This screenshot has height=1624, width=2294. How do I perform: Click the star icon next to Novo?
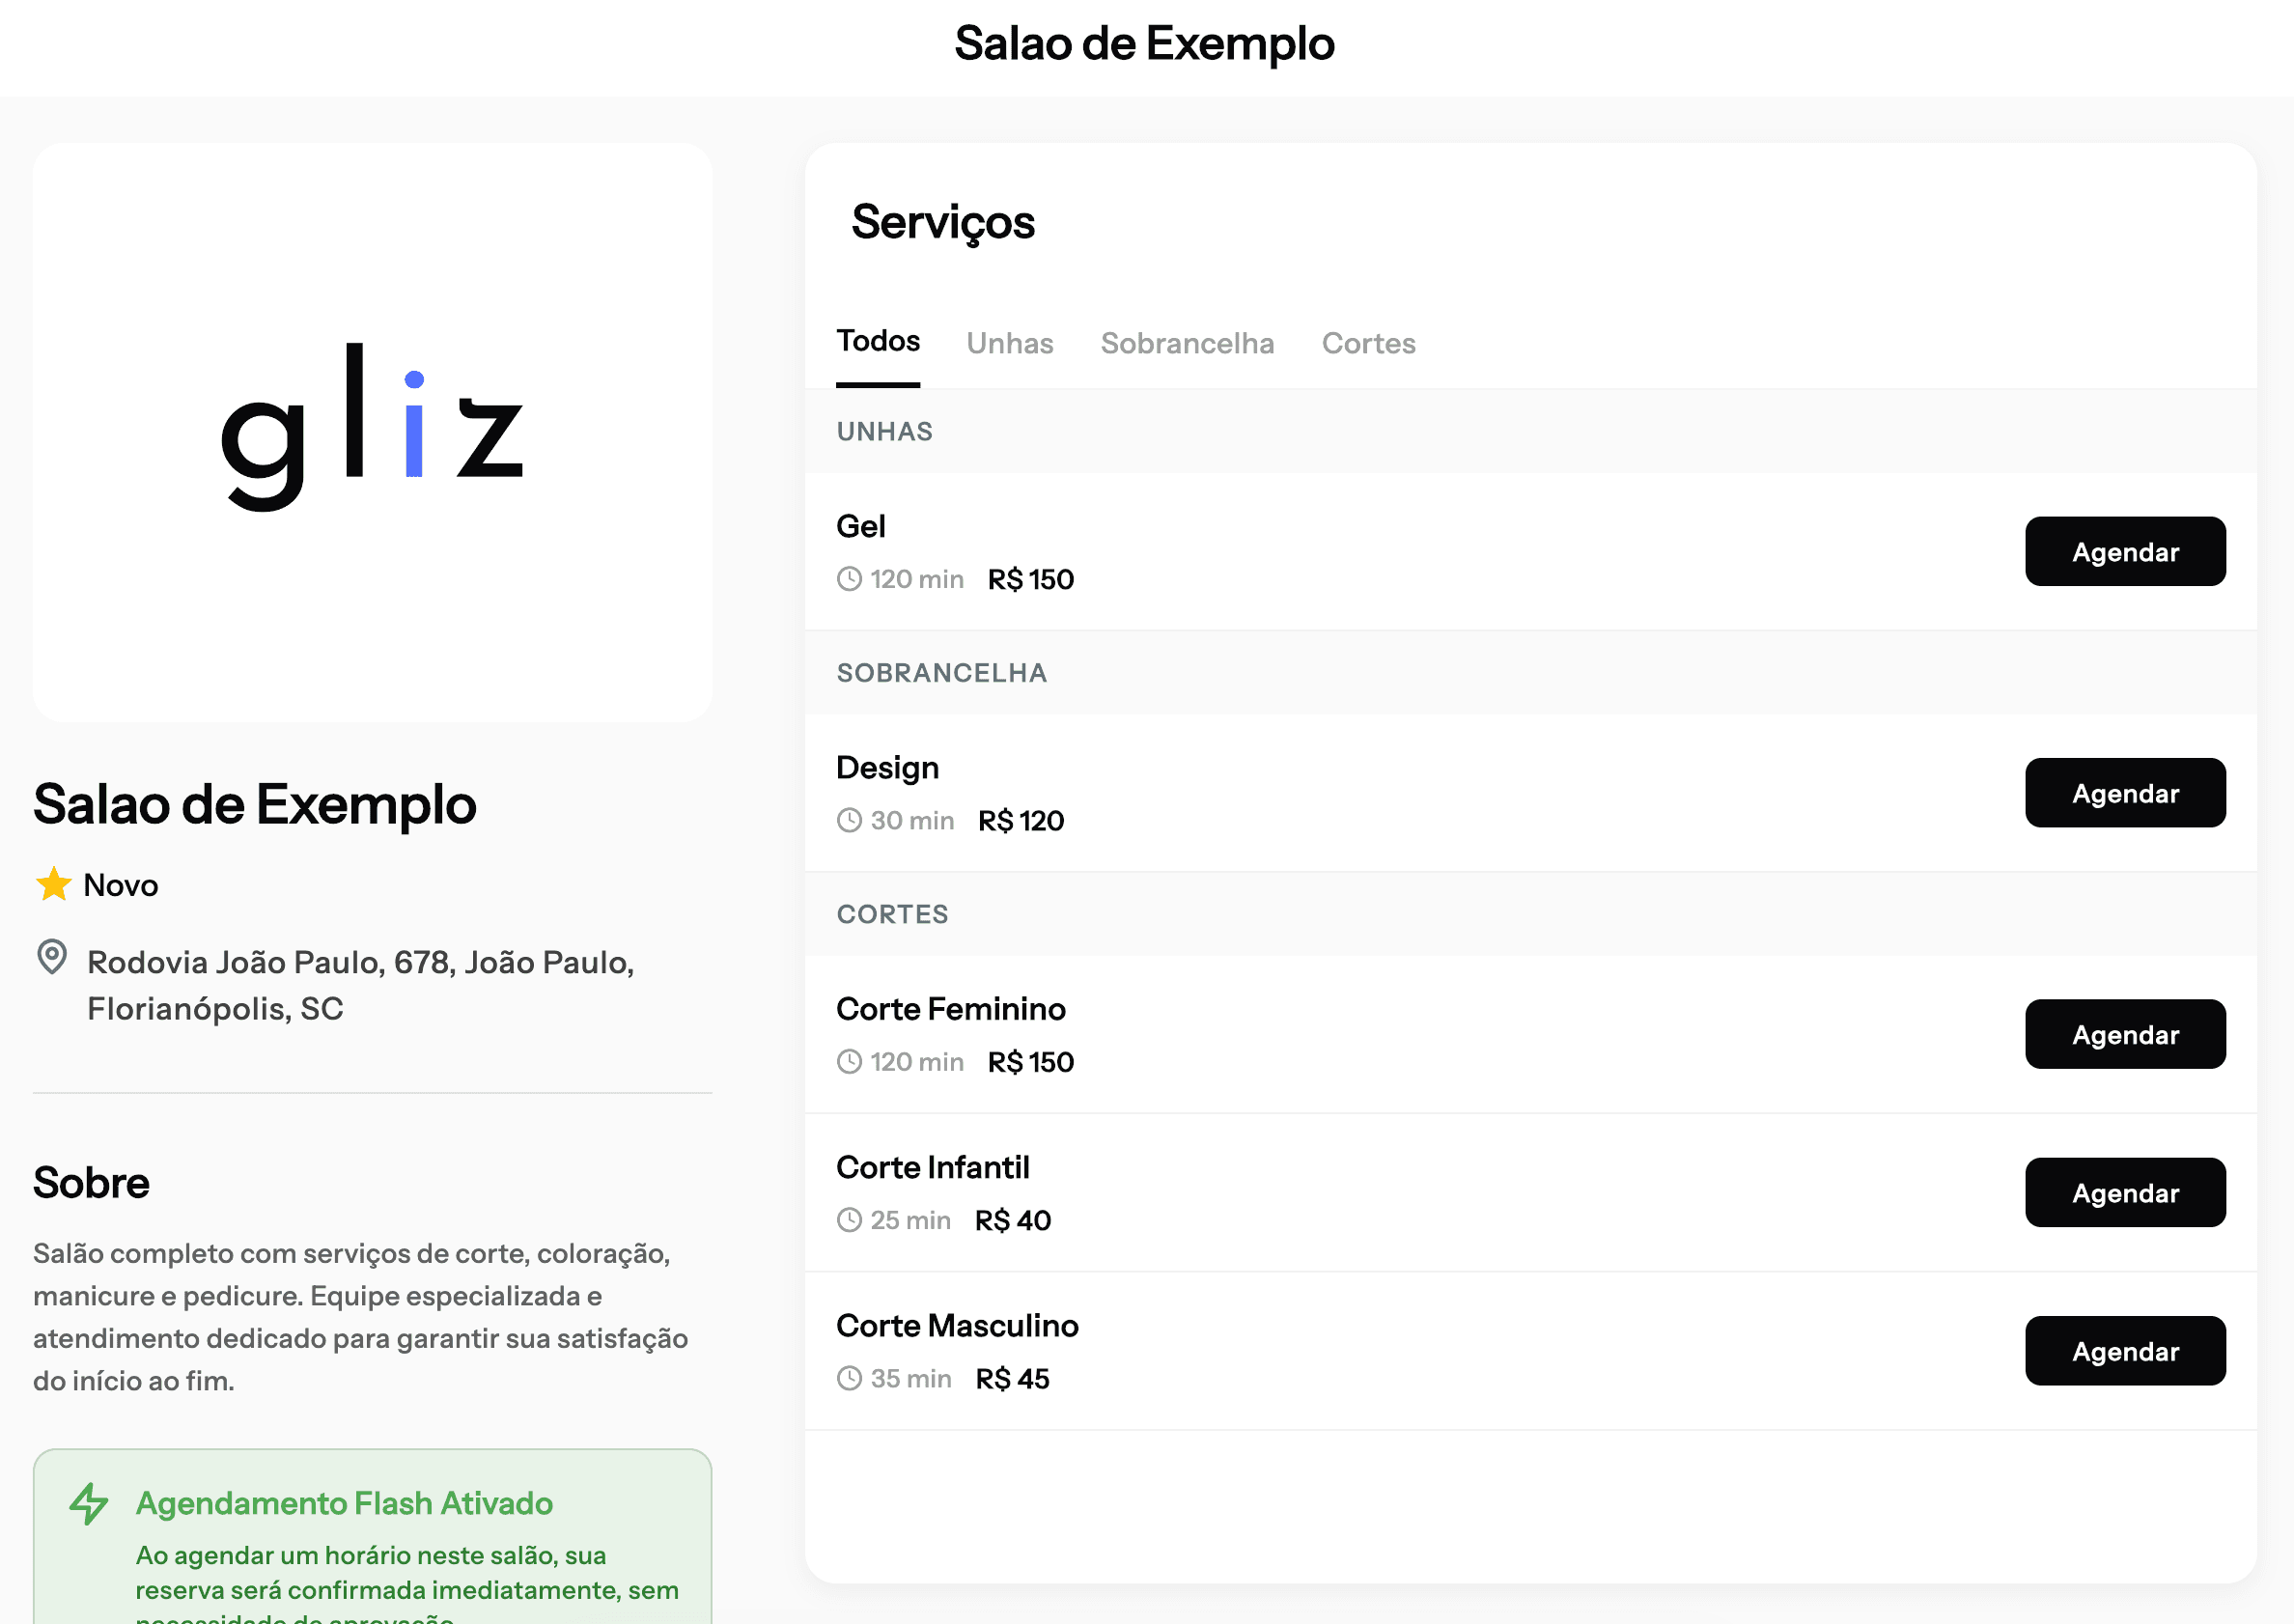(54, 884)
